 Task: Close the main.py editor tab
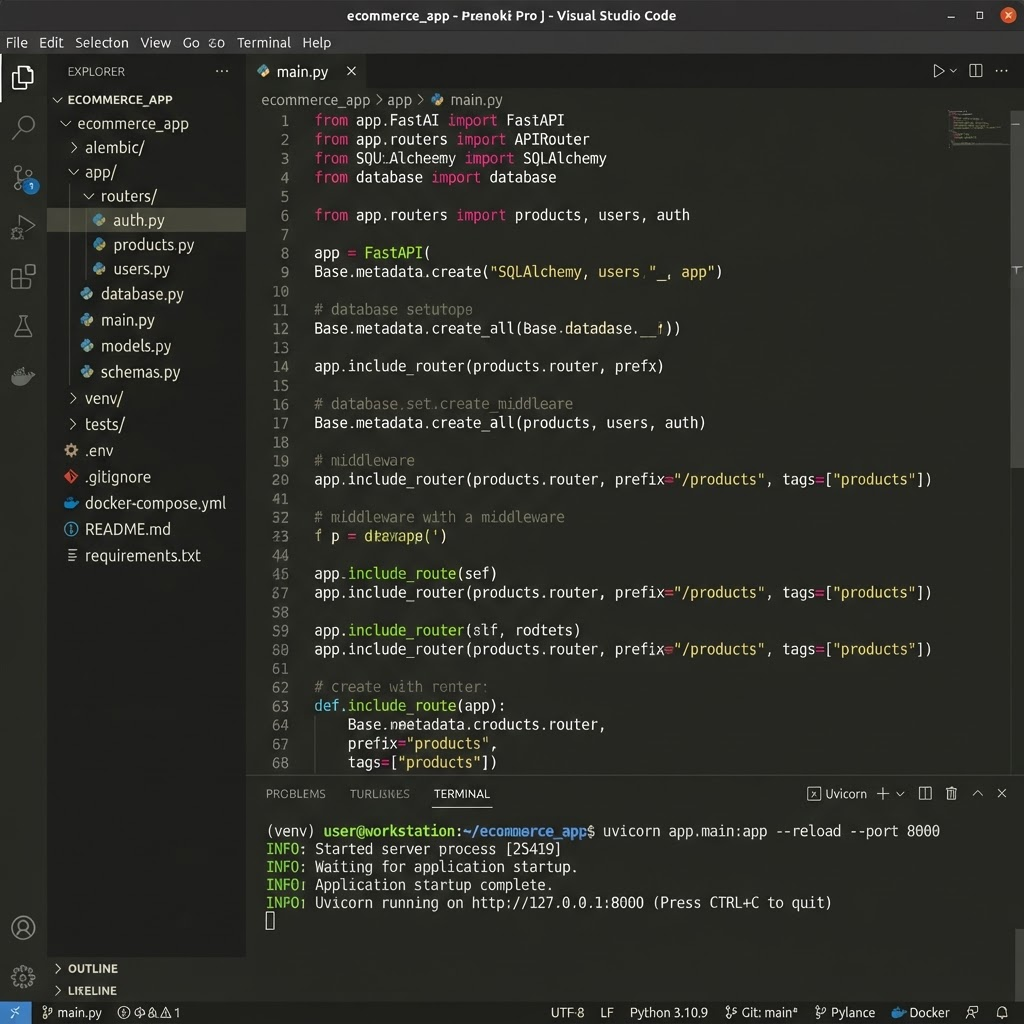pos(351,71)
